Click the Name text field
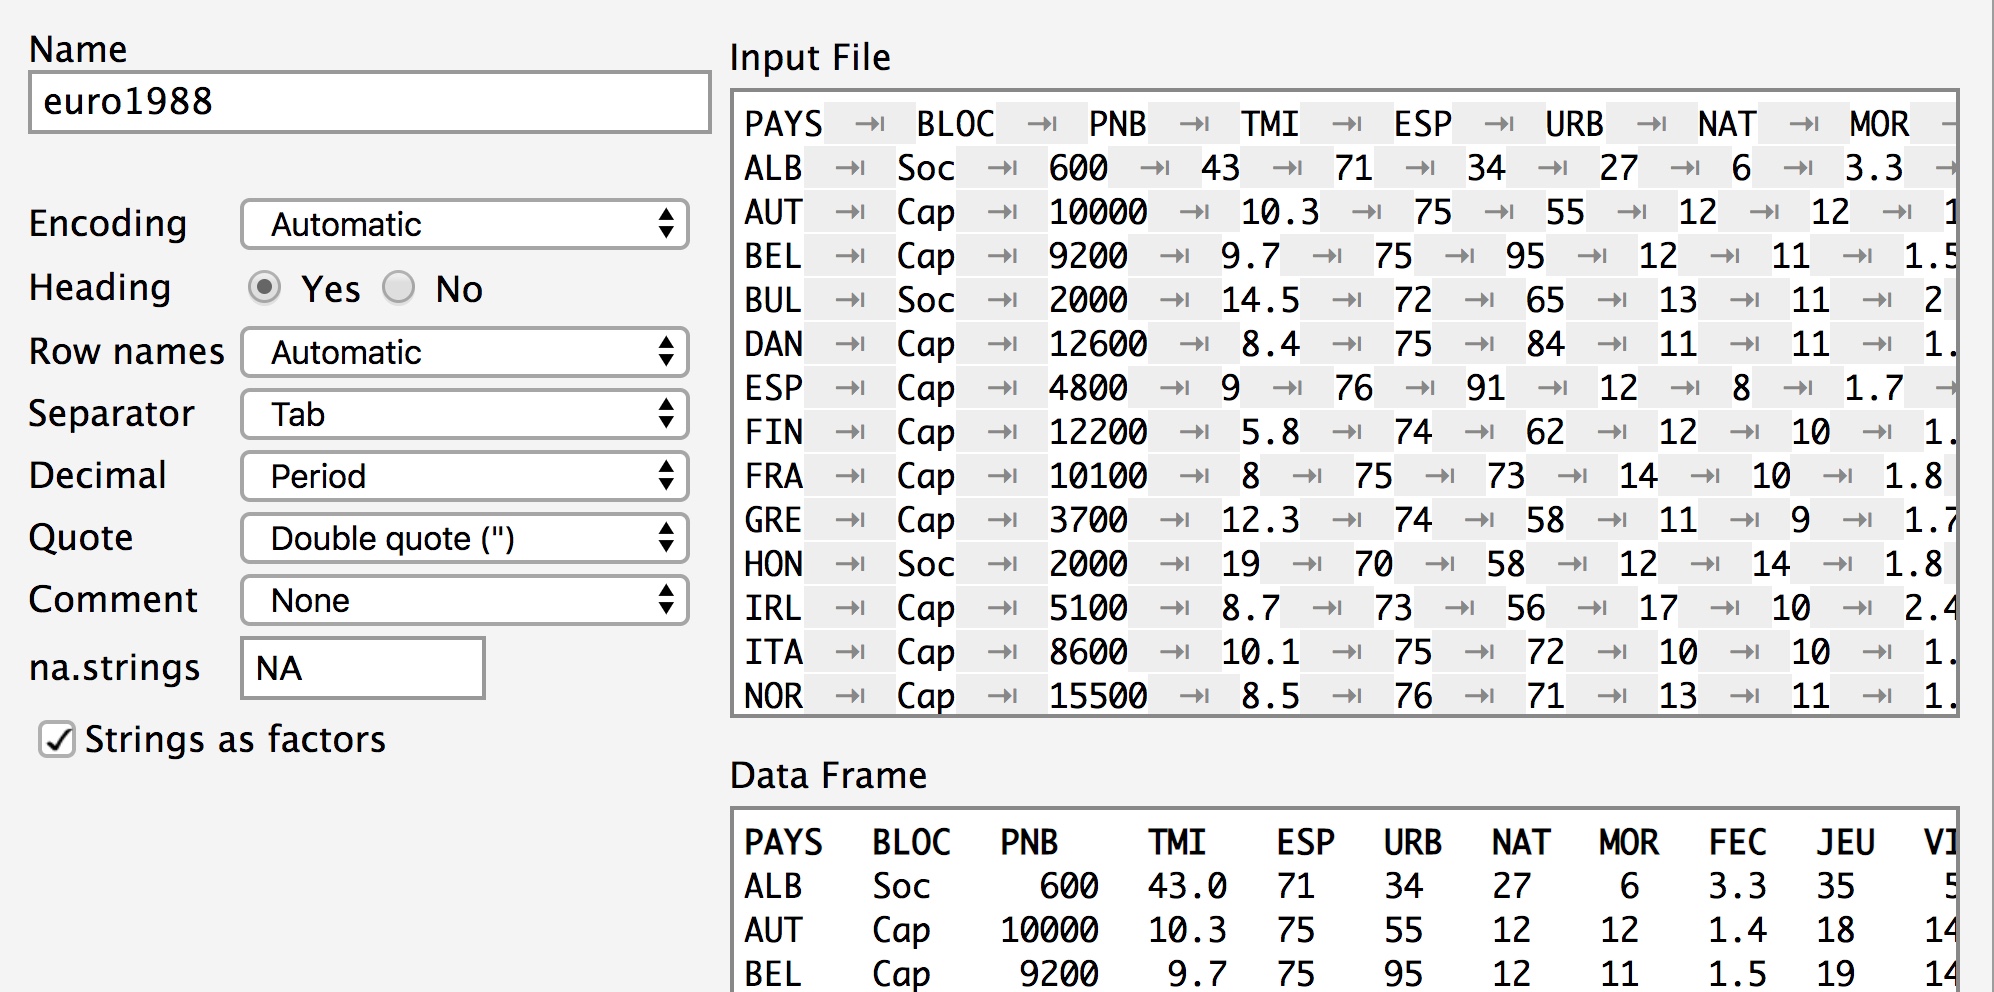1994x992 pixels. (369, 102)
